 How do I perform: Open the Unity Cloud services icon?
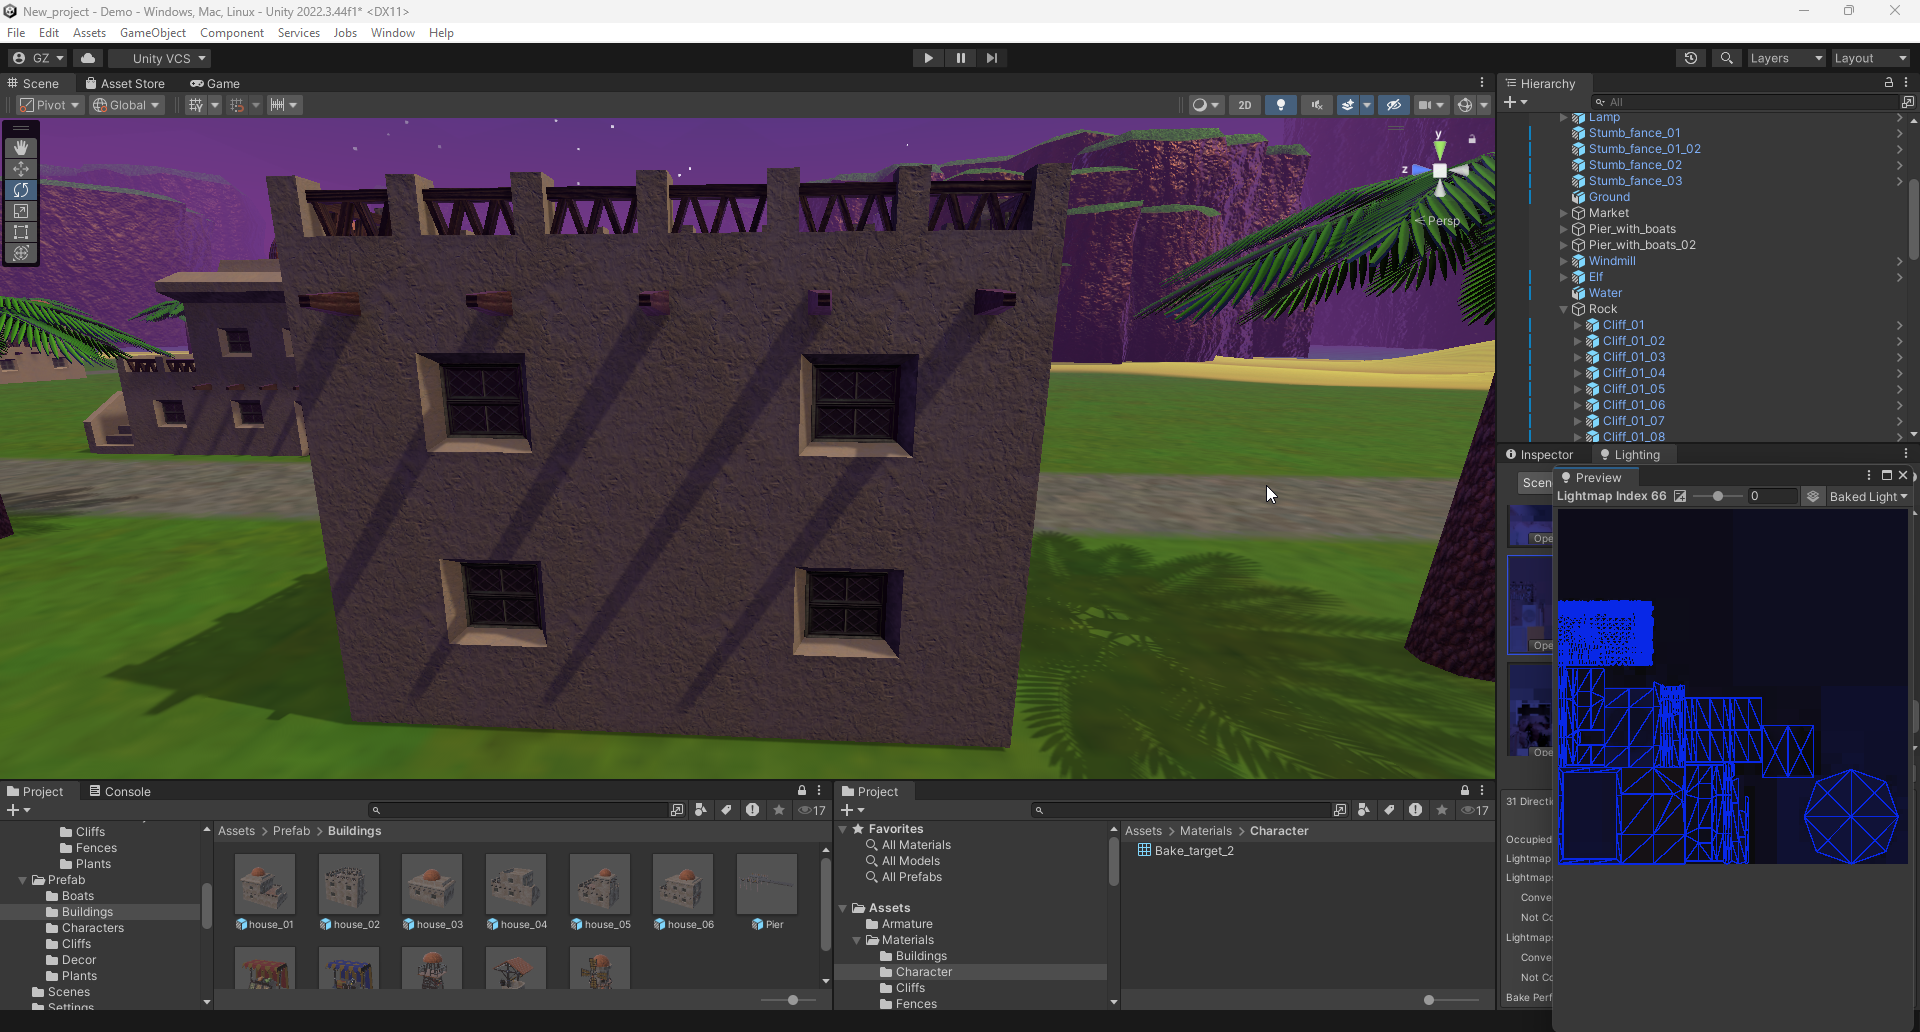[x=88, y=58]
